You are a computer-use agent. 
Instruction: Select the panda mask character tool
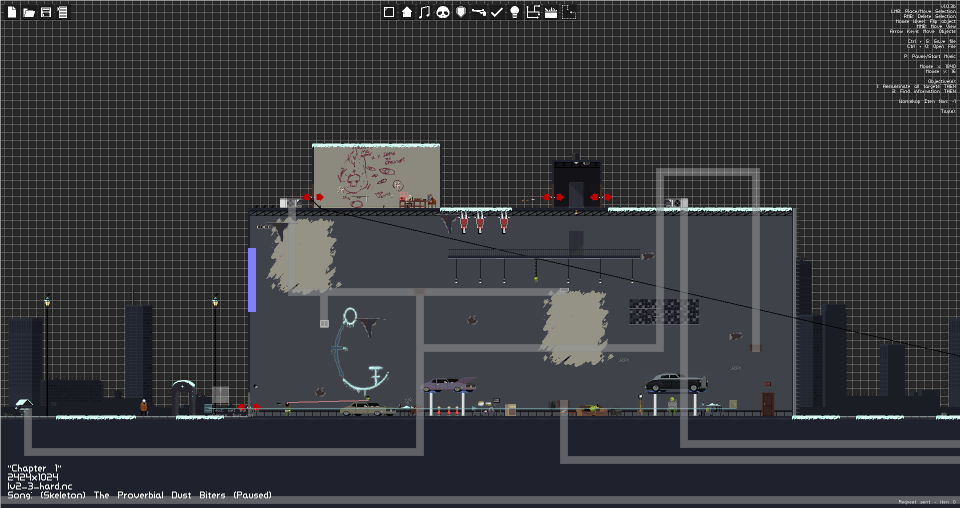443,12
